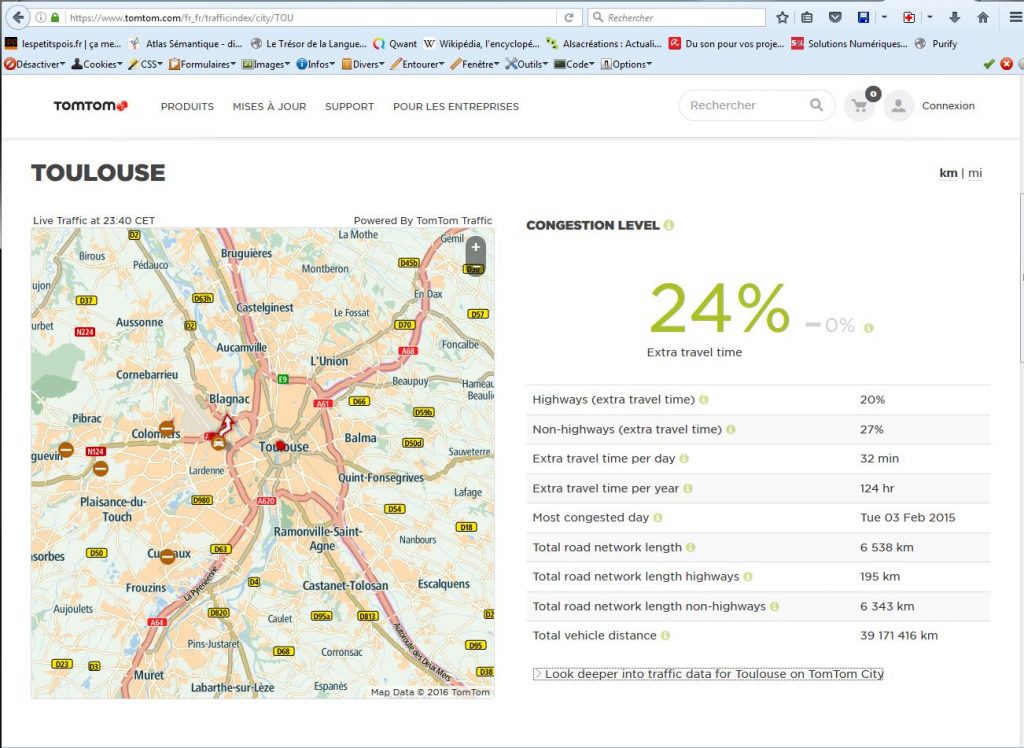The width and height of the screenshot is (1024, 748).
Task: Click the user account avatar icon
Action: point(898,106)
